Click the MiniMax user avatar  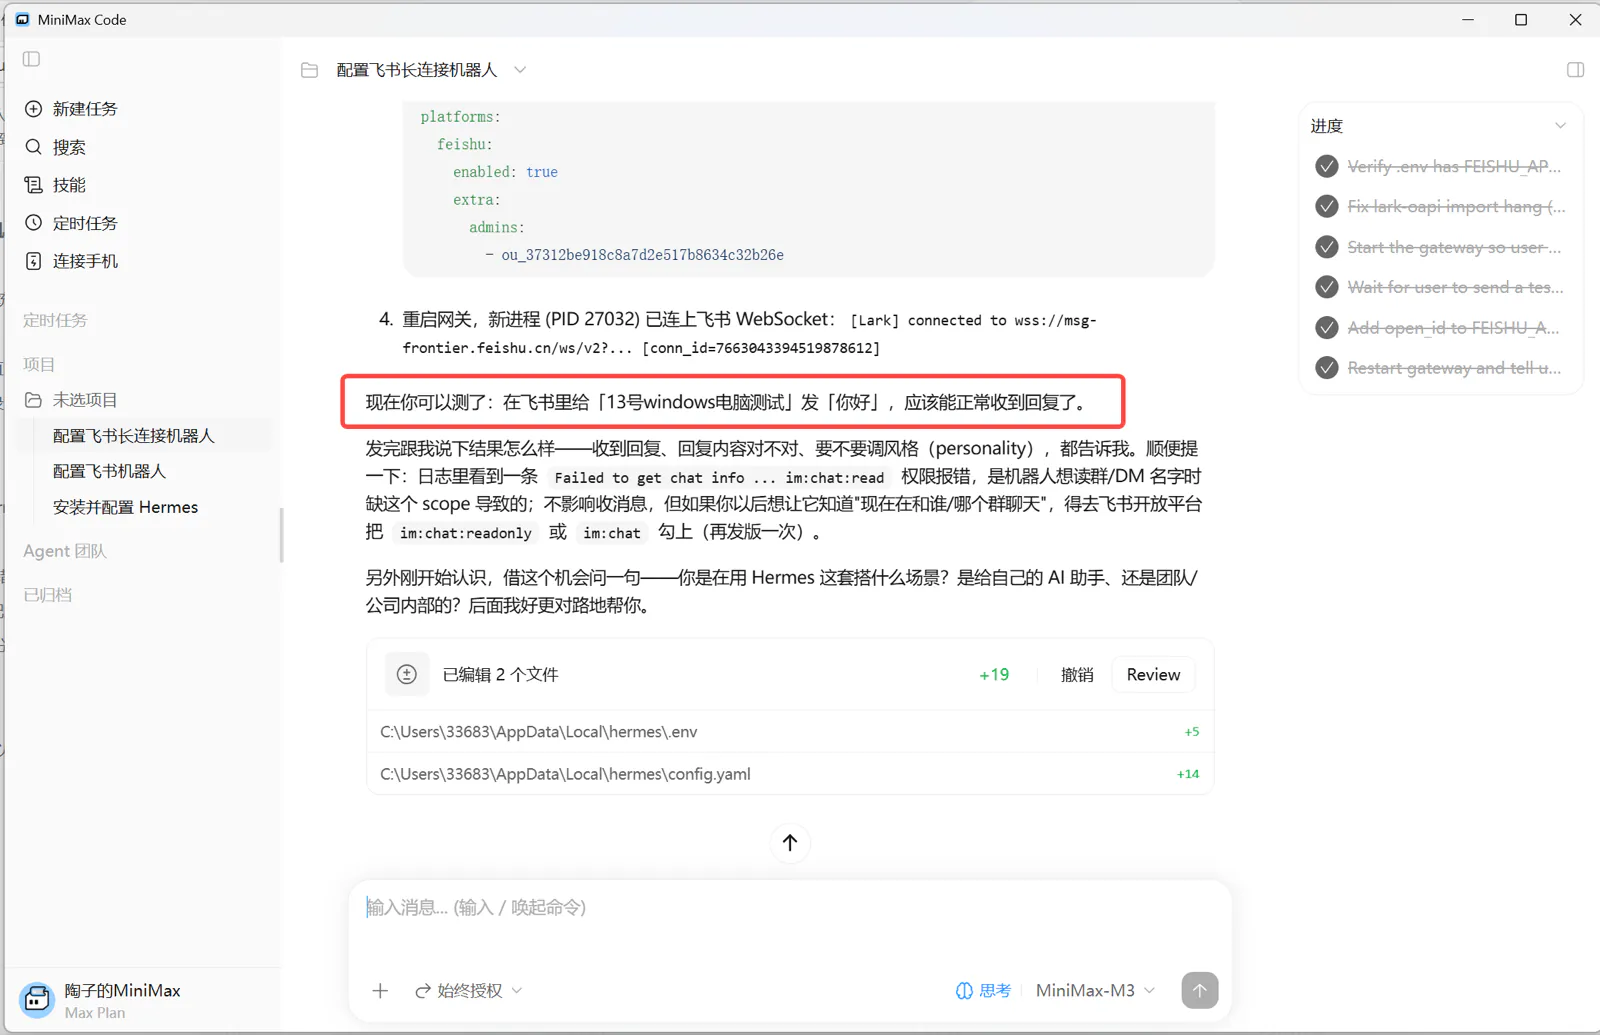(x=37, y=999)
